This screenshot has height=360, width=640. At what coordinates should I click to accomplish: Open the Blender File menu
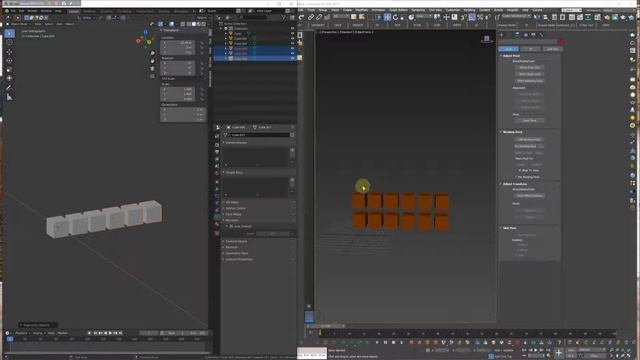(x=13, y=11)
